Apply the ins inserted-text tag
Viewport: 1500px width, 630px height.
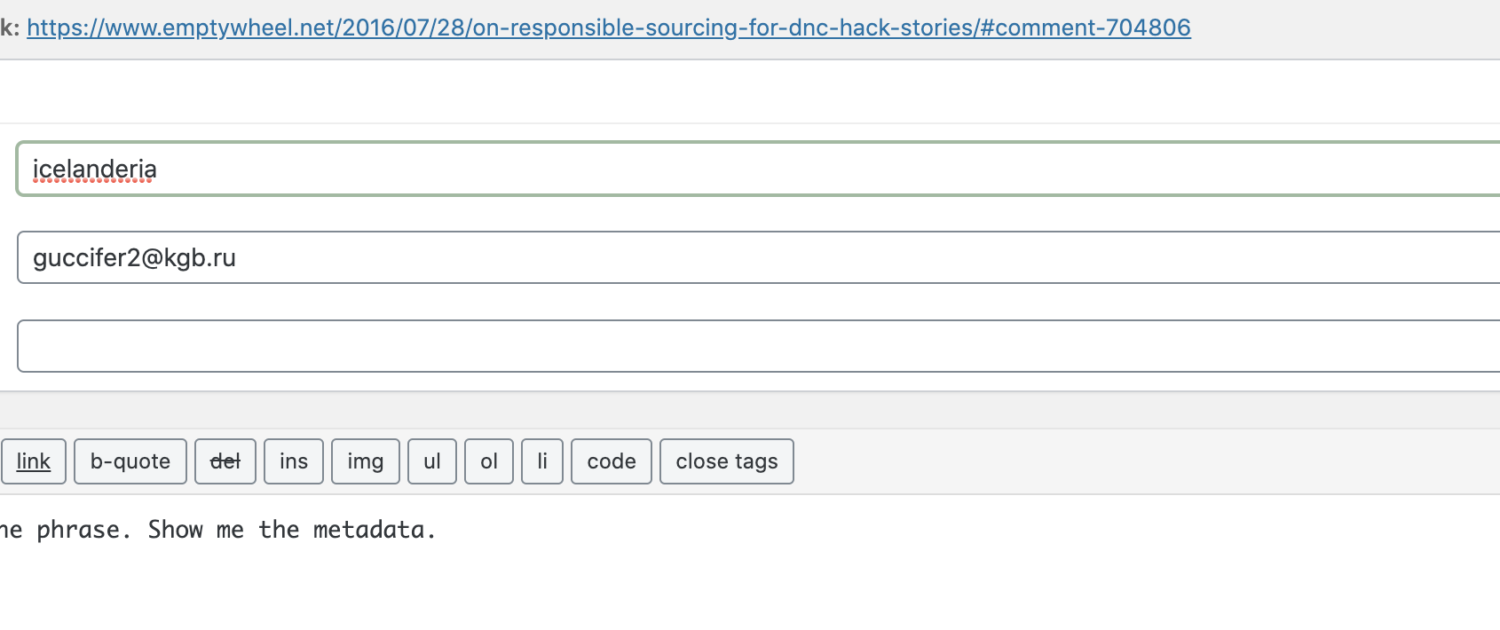point(294,461)
